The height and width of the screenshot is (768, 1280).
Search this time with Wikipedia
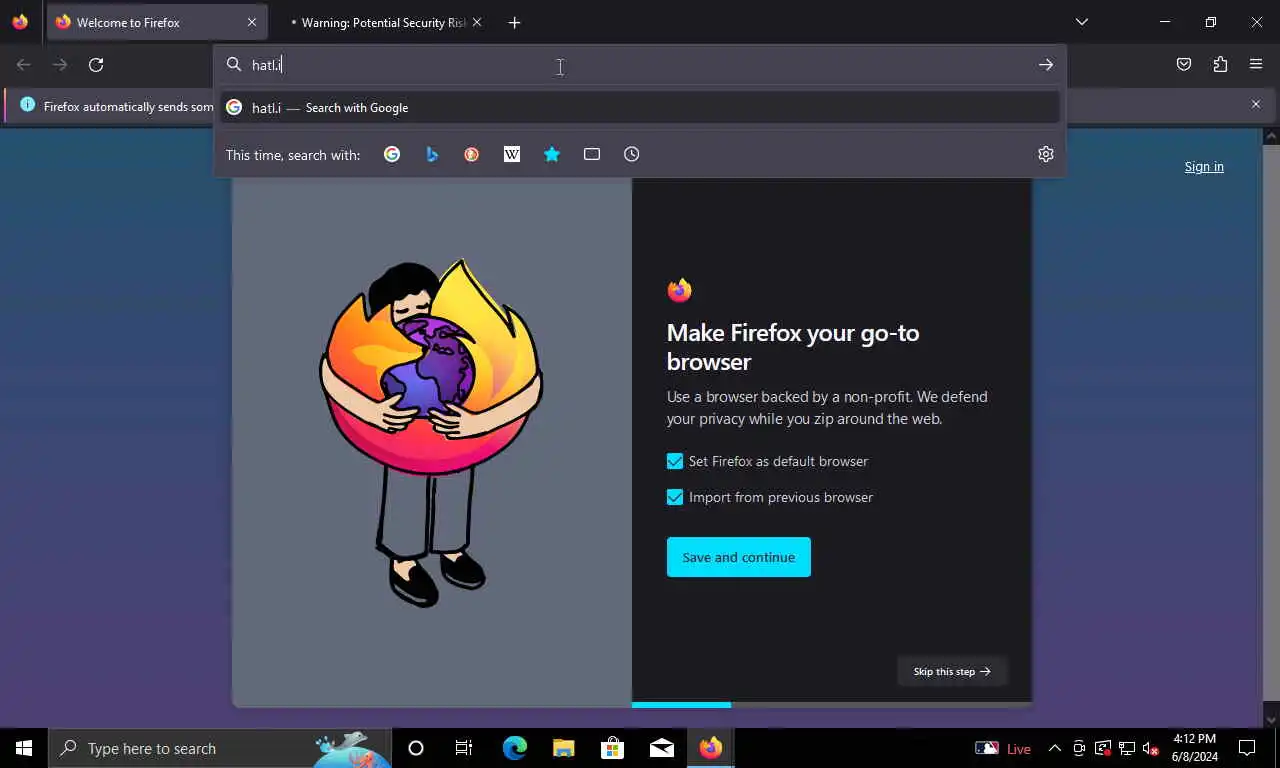[x=512, y=154]
